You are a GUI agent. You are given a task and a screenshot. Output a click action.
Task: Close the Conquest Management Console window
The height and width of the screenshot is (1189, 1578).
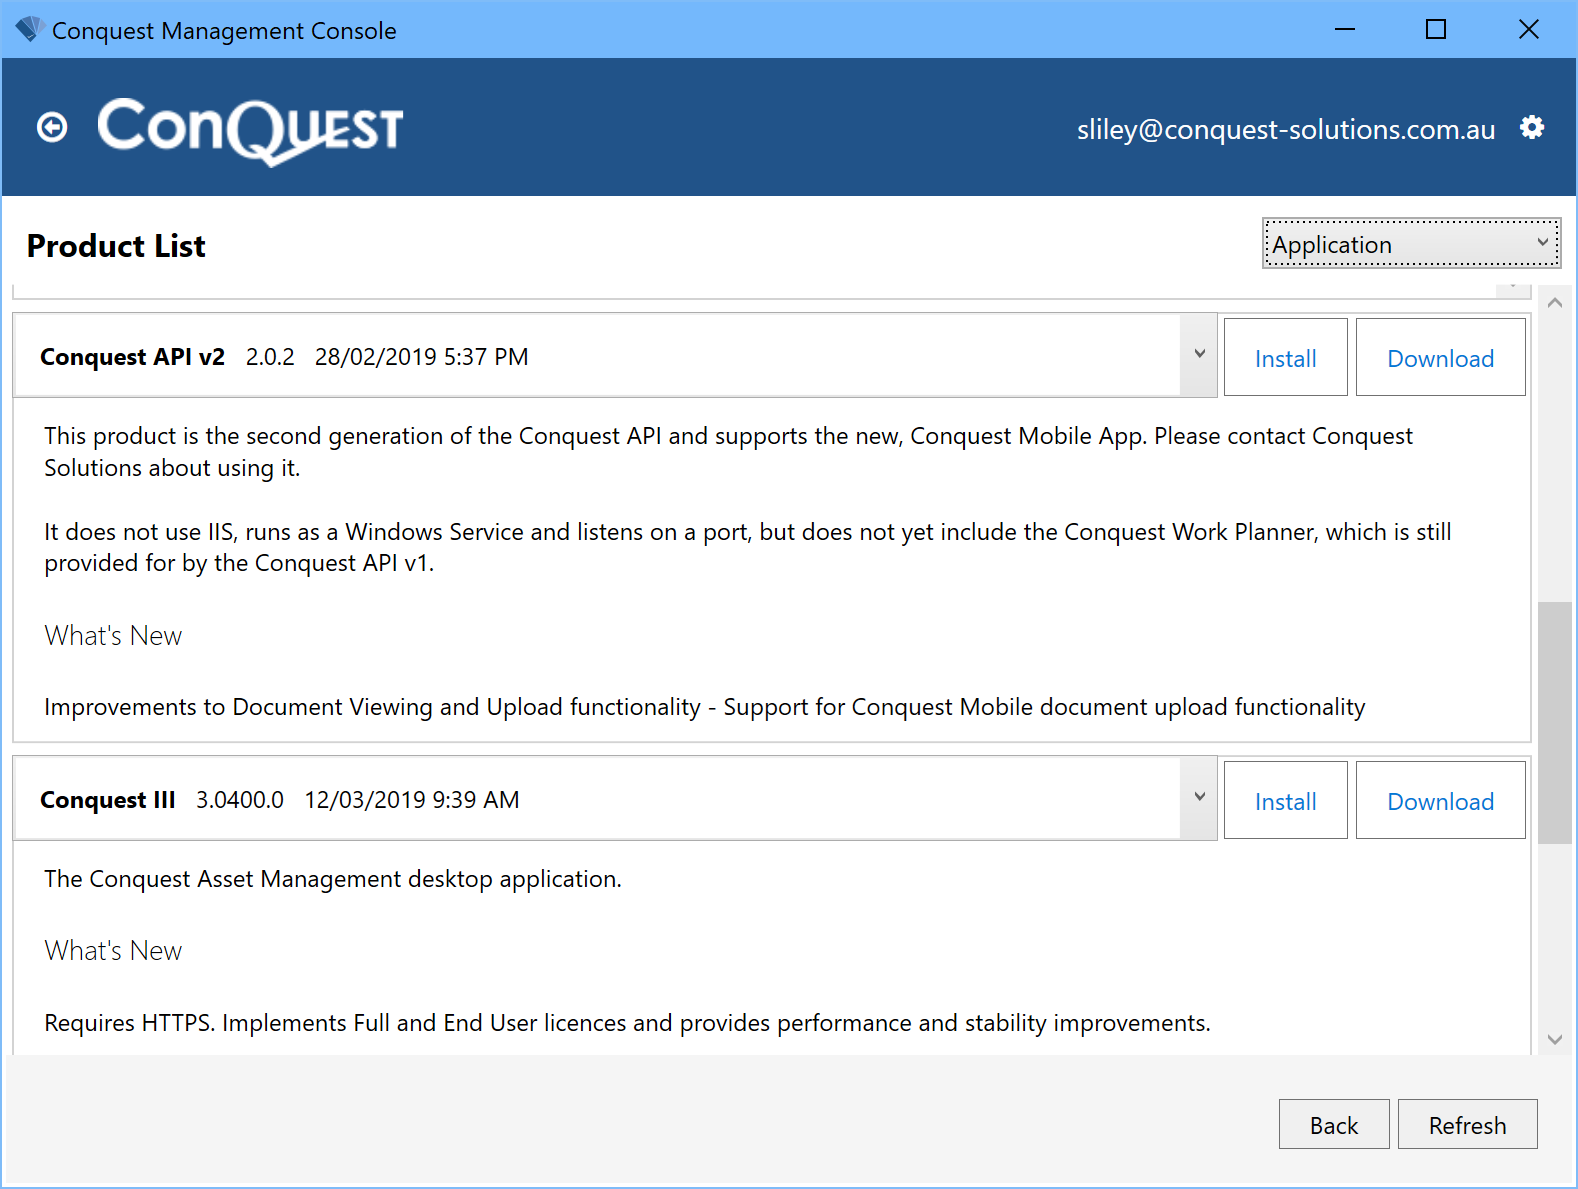(x=1528, y=30)
